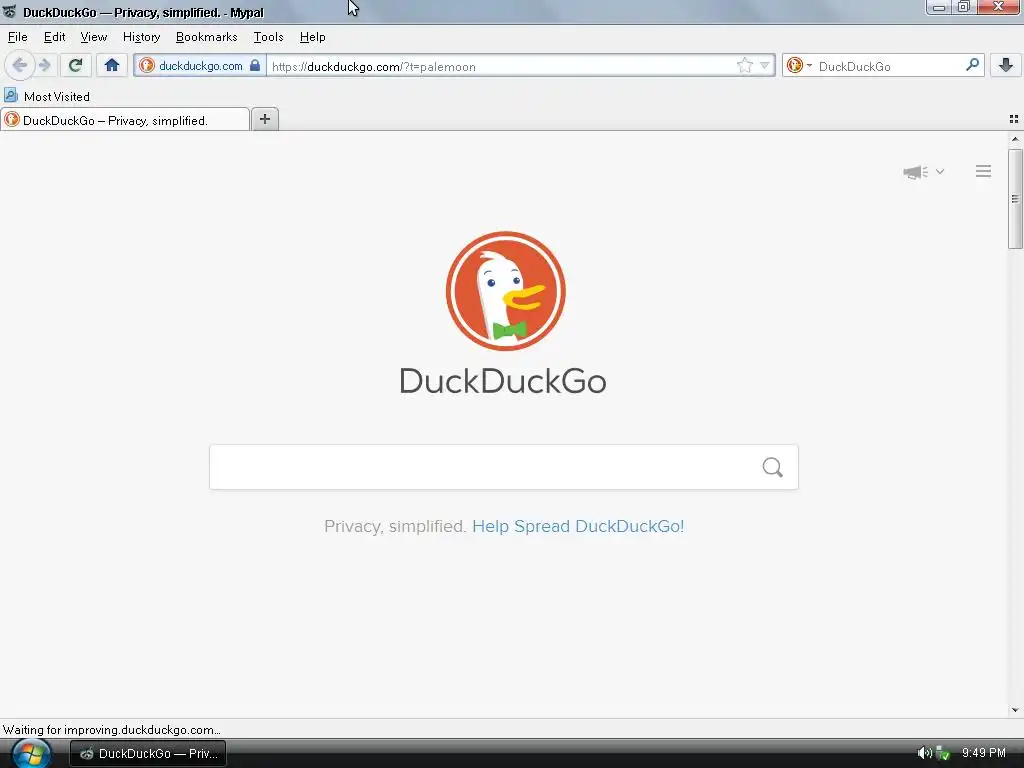The image size is (1024, 768).
Task: Click the 9:49 PM clock
Action: click(984, 753)
